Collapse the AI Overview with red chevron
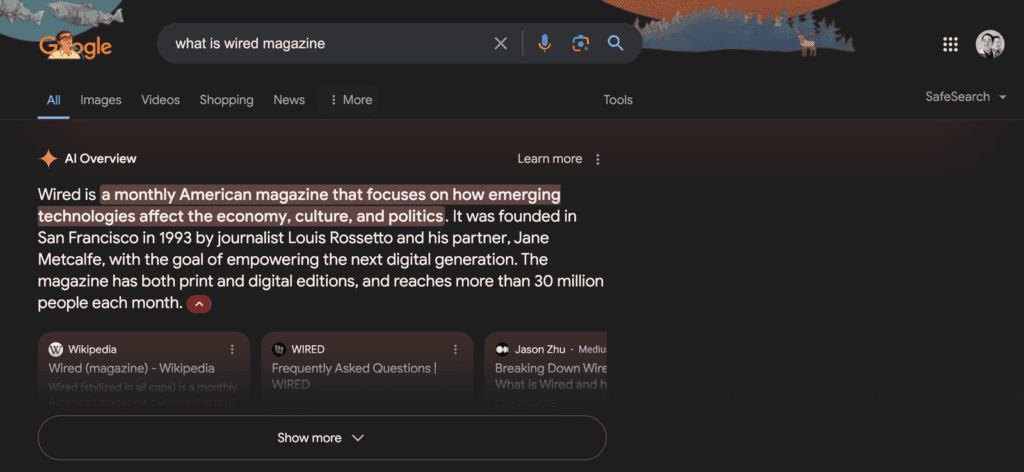Screen dimensions: 1024x472 coord(199,304)
